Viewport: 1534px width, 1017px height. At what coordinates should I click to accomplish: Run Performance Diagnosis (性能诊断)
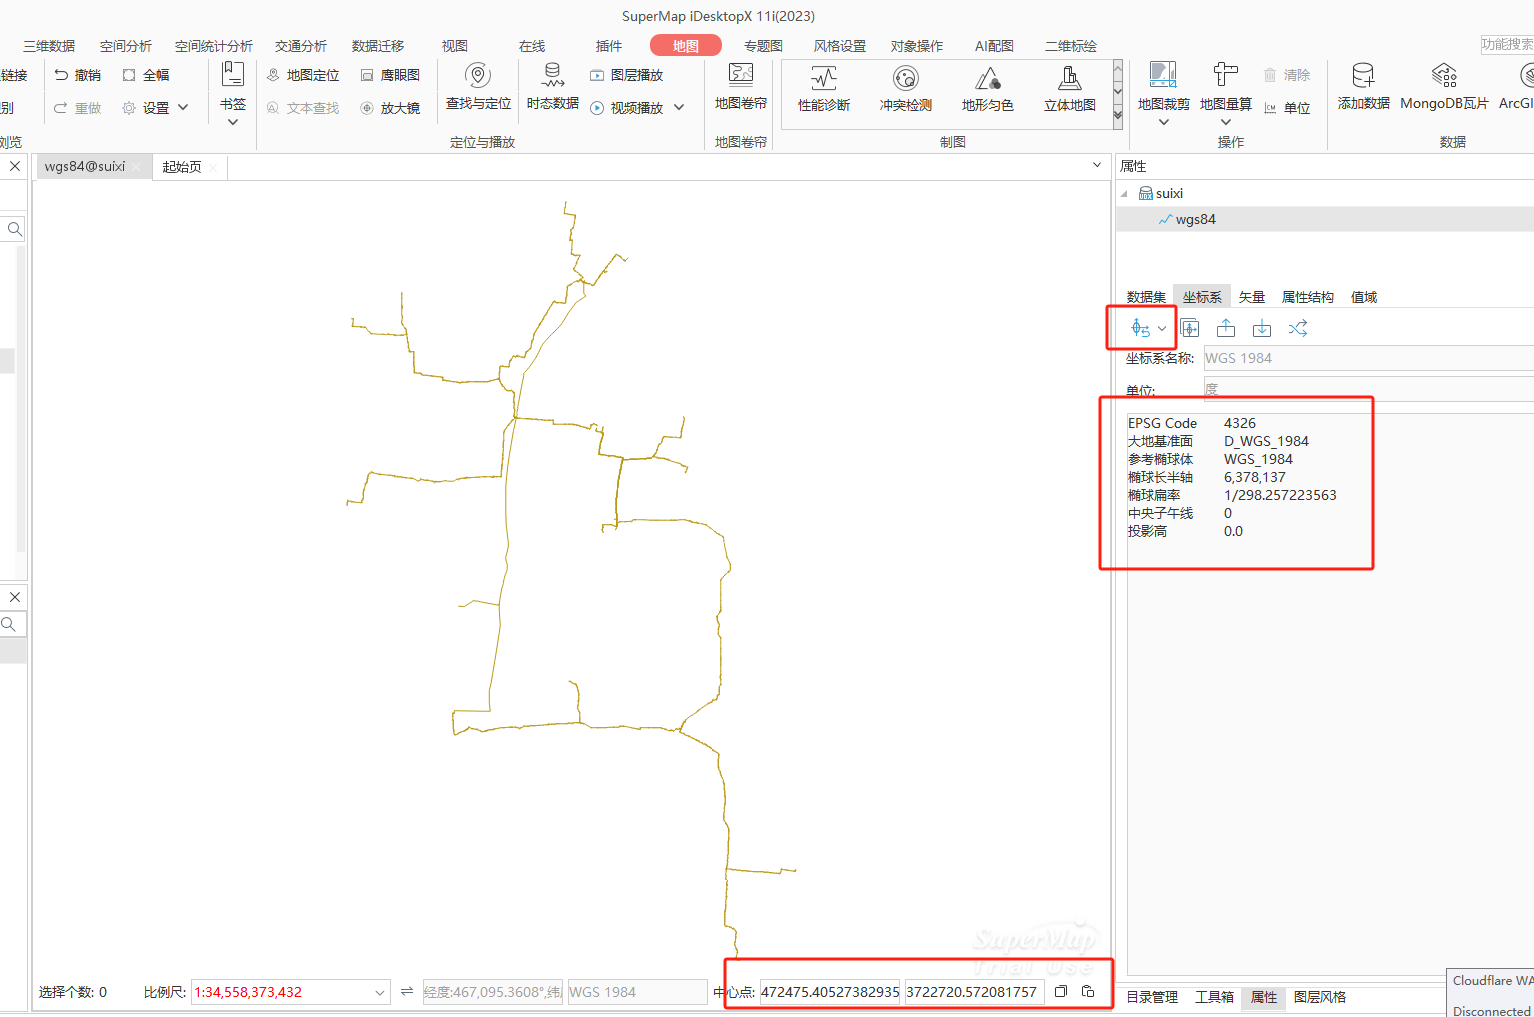tap(824, 88)
